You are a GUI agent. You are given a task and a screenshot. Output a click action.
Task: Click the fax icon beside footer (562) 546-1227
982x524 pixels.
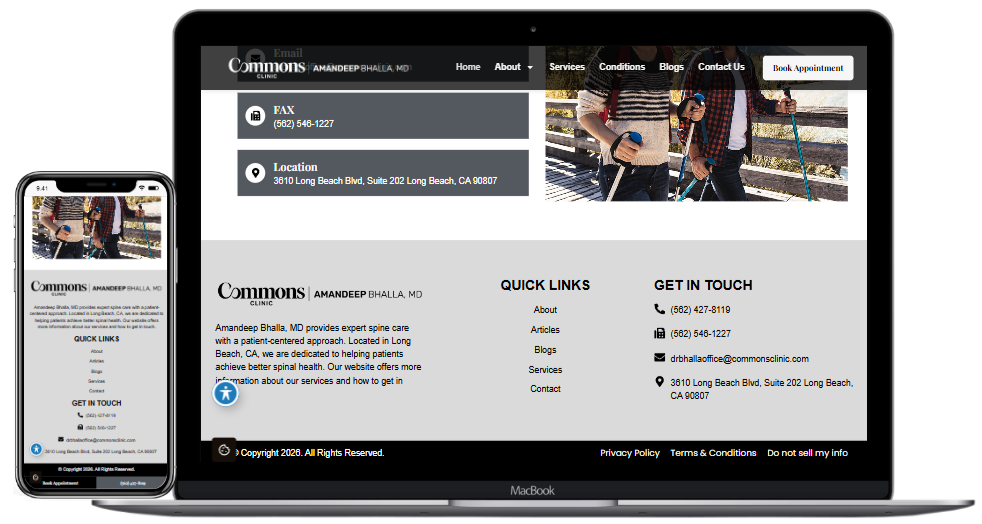tap(659, 333)
